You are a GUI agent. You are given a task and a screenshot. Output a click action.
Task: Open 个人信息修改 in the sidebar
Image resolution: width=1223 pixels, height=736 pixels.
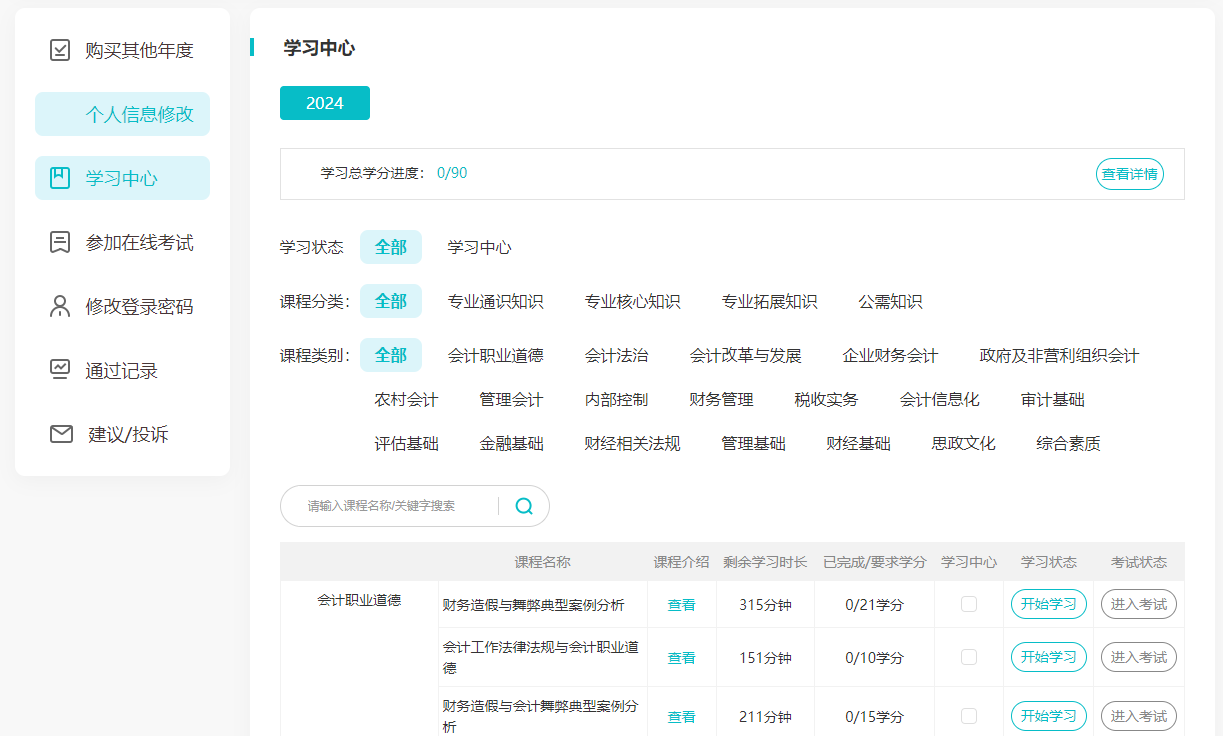coord(139,114)
